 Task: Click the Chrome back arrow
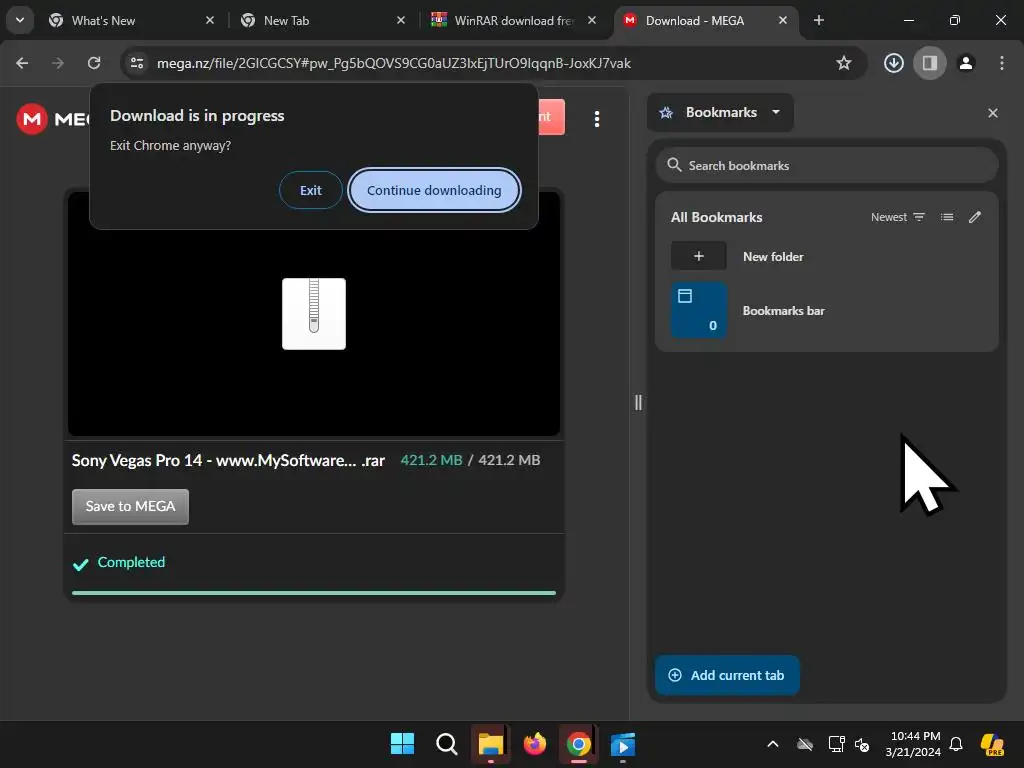pyautogui.click(x=22, y=63)
